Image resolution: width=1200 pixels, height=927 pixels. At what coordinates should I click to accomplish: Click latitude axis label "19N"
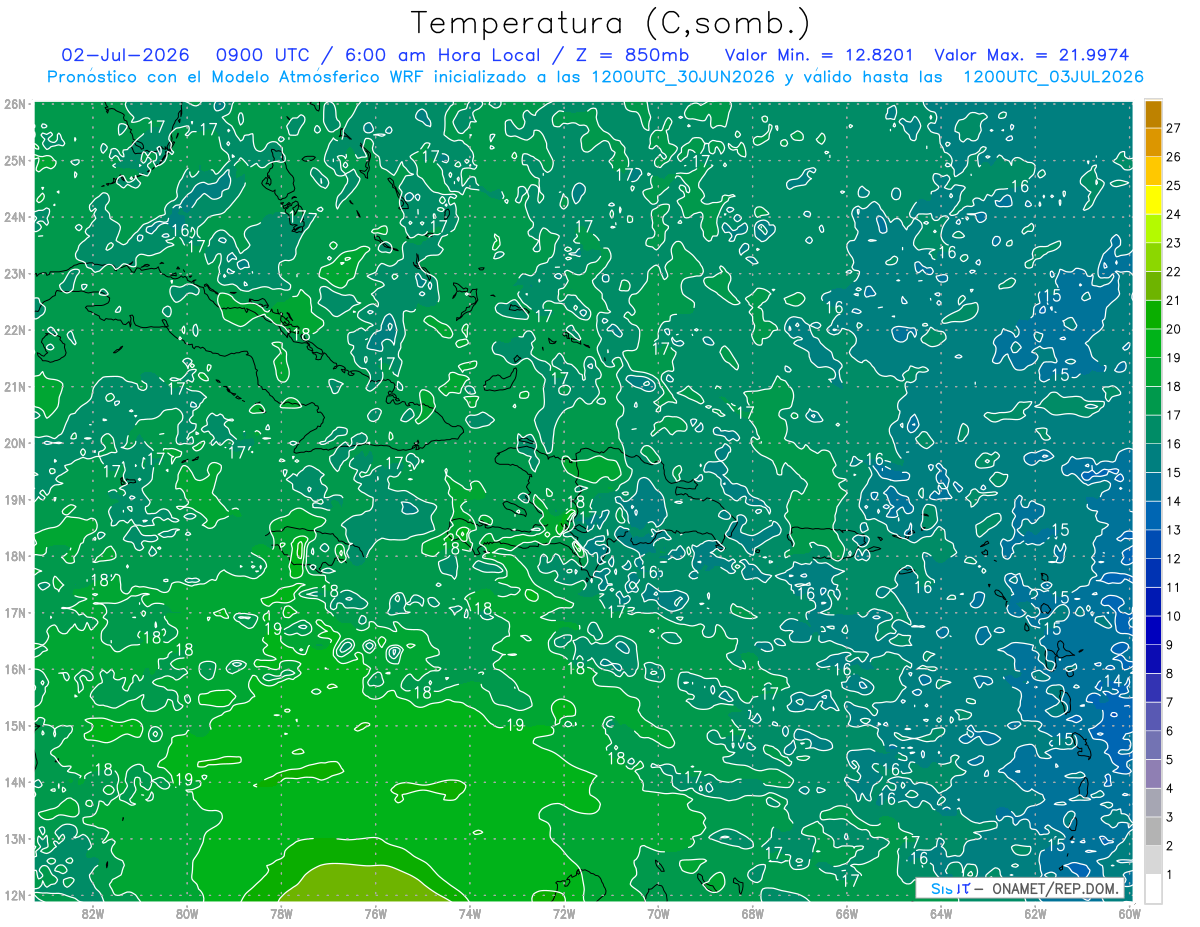coord(15,499)
